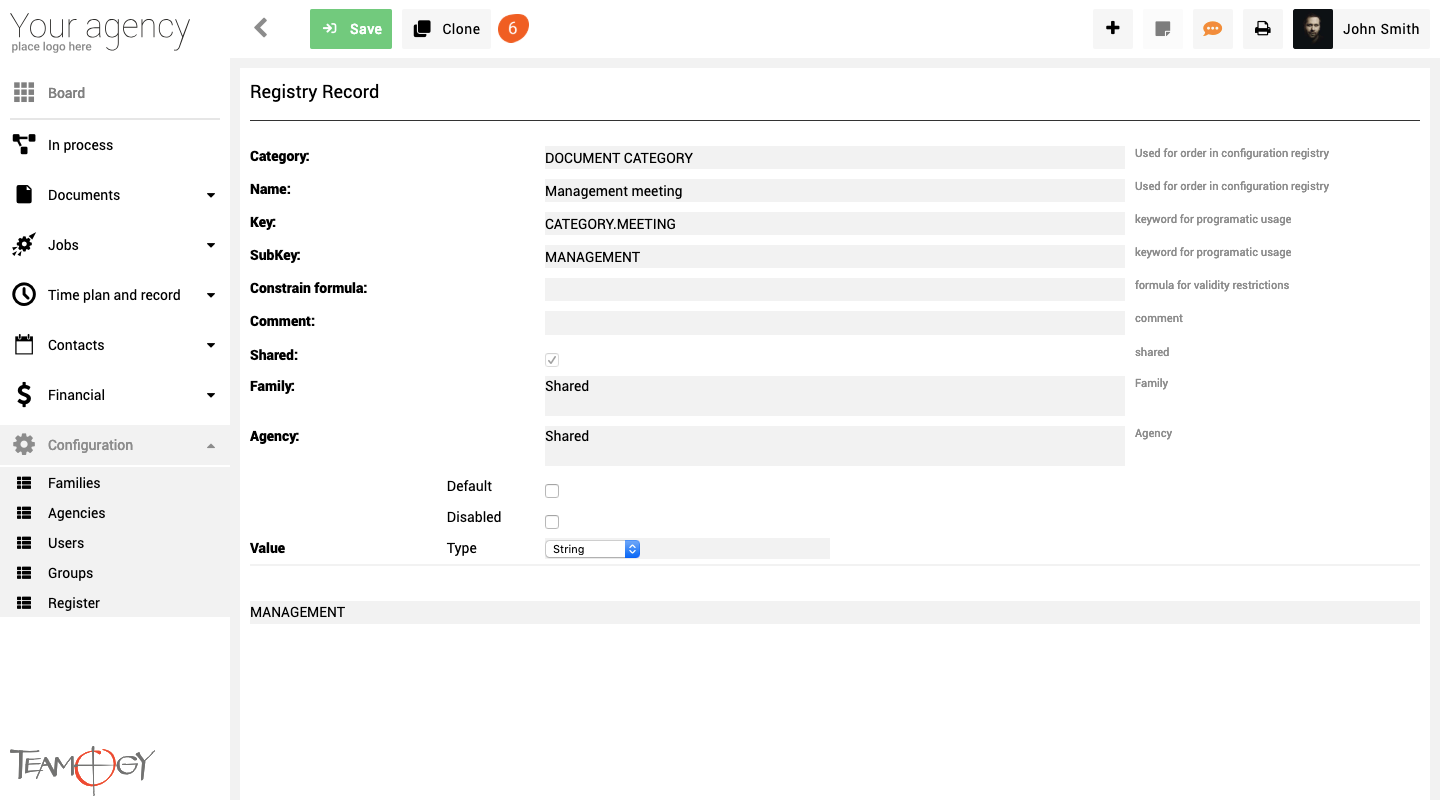The image size is (1440, 800).
Task: Click the Category field DOCUMENT CATEGORY
Action: click(x=835, y=158)
